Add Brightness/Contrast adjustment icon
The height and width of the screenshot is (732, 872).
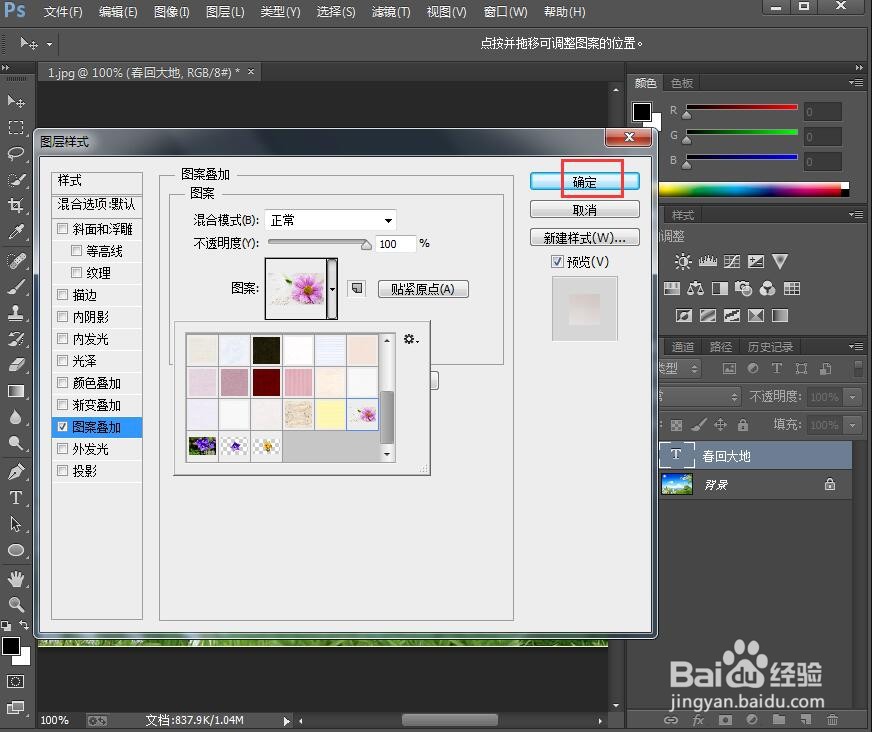click(x=683, y=261)
